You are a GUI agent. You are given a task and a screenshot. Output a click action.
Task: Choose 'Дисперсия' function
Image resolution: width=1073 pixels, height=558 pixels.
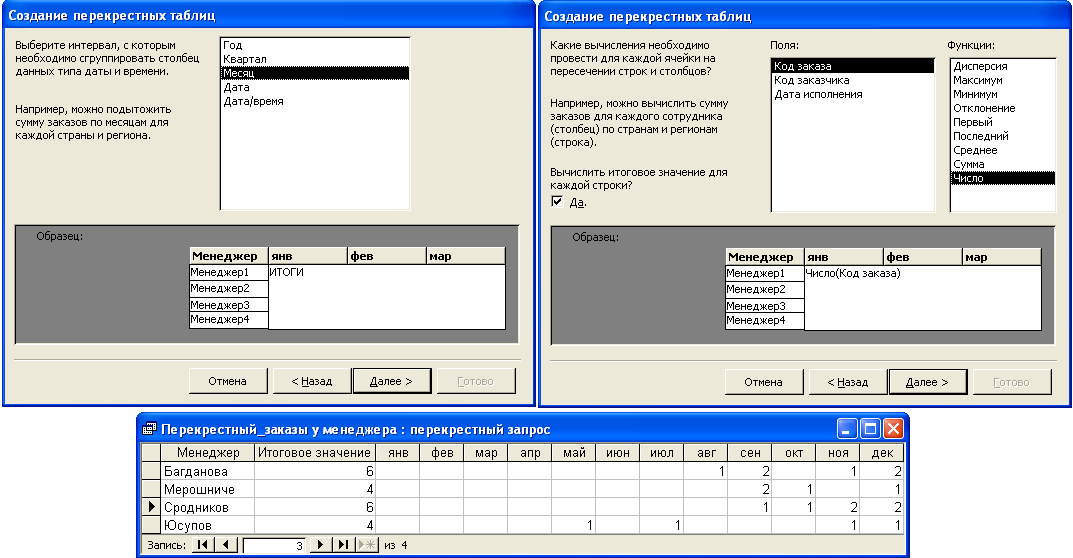[1003, 66]
